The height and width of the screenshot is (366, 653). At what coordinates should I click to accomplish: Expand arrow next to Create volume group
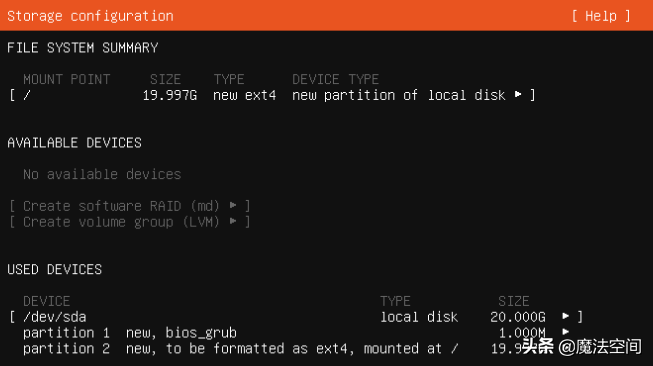coord(233,221)
